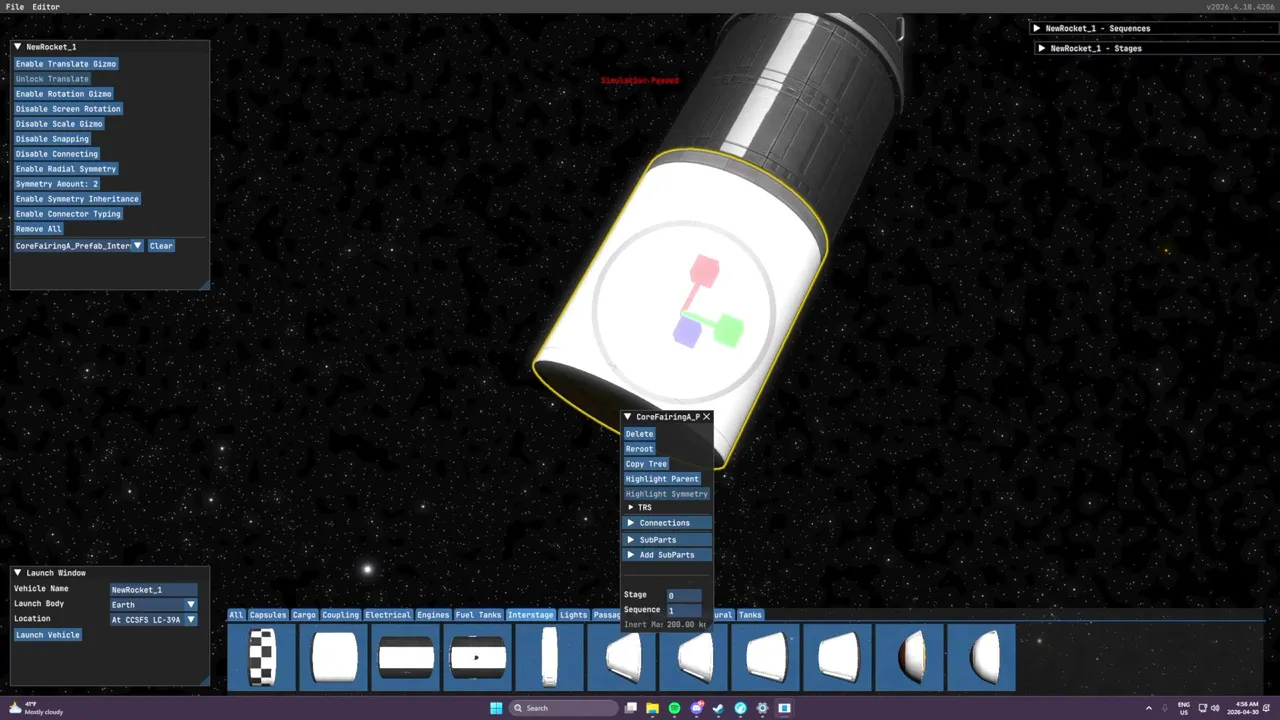Choose the black-banded white cylinder part without dot
Viewport: 1280px width, 720px height.
pyautogui.click(x=406, y=657)
